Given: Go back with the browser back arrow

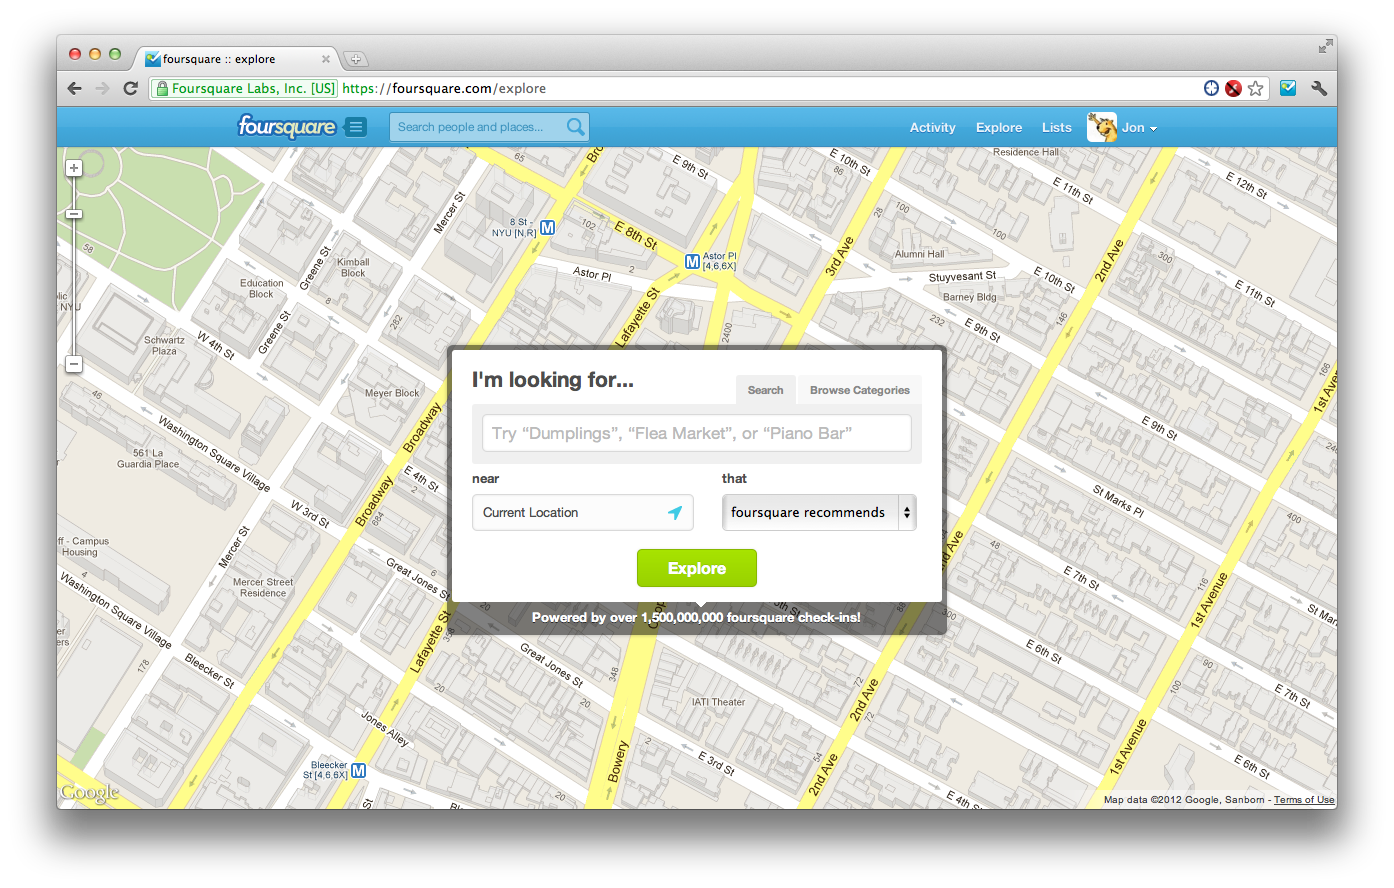Looking at the screenshot, I should [75, 88].
